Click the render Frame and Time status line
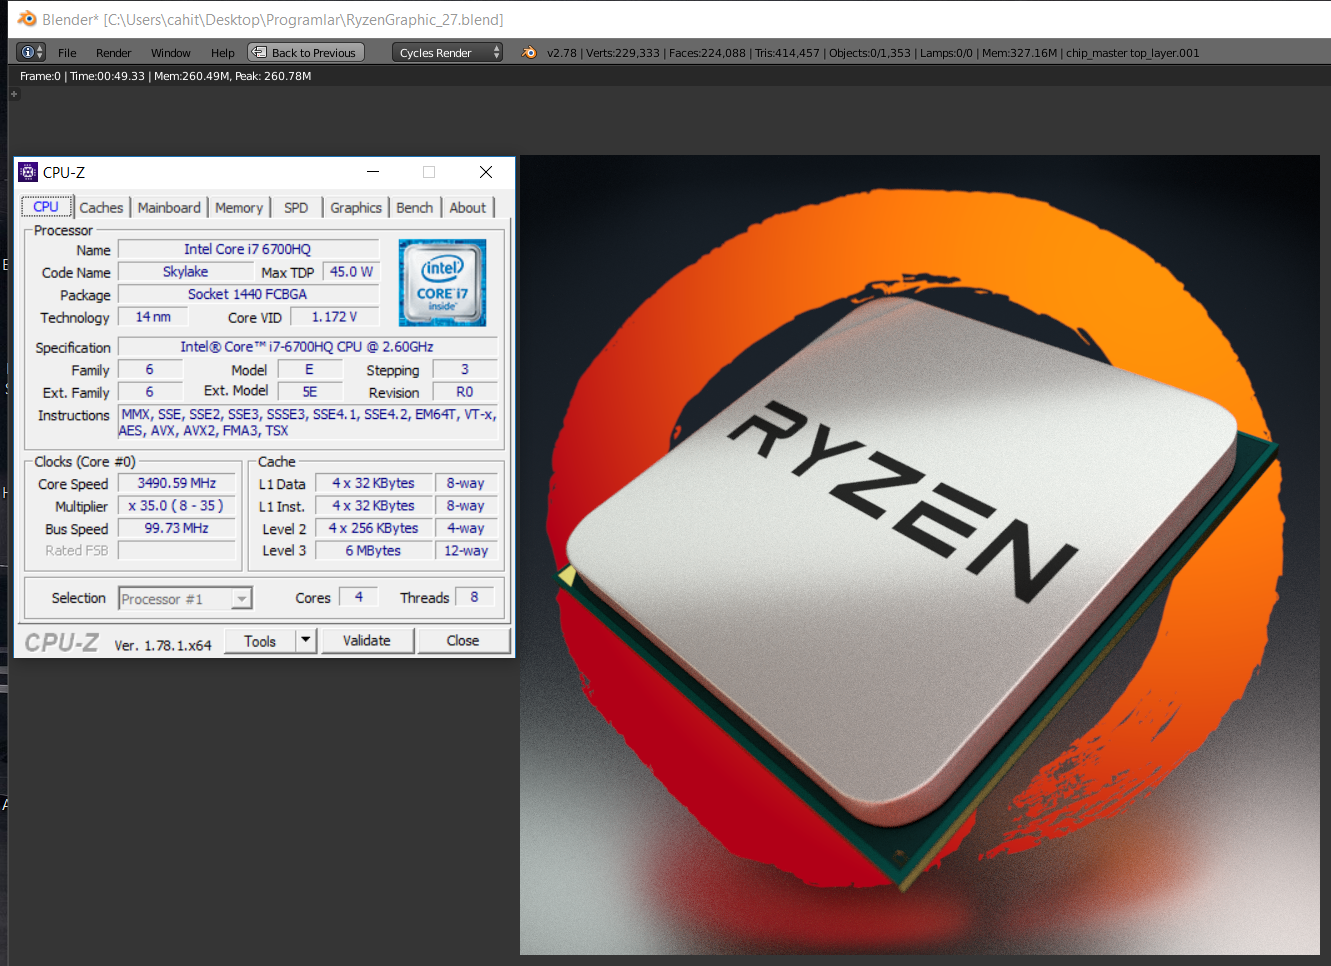The height and width of the screenshot is (966, 1331). pyautogui.click(x=166, y=76)
